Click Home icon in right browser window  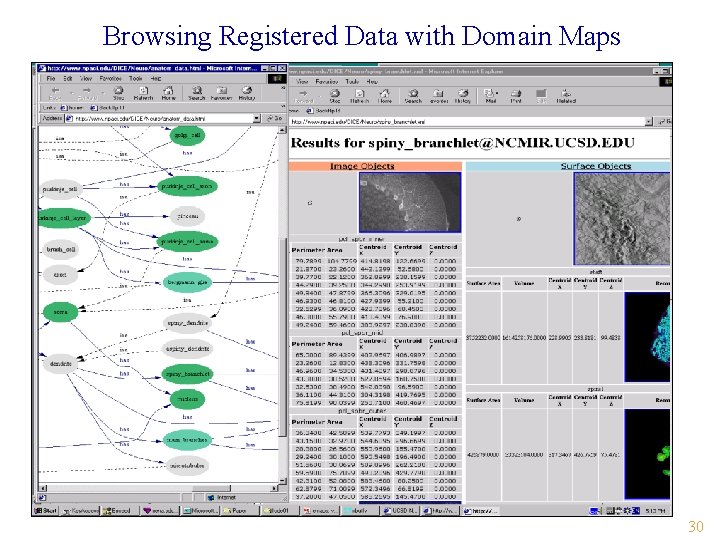point(385,96)
